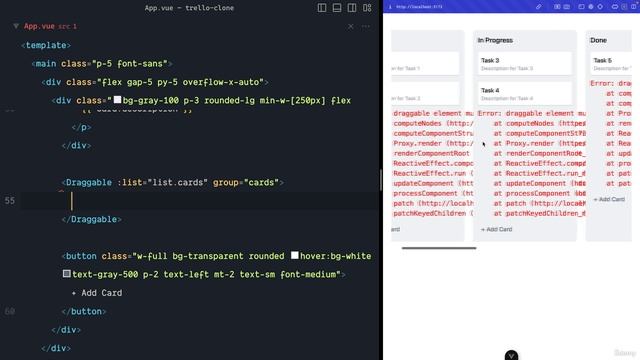The image size is (640, 360).
Task: Click the '+ Add Card' text in code
Action: click(x=97, y=293)
